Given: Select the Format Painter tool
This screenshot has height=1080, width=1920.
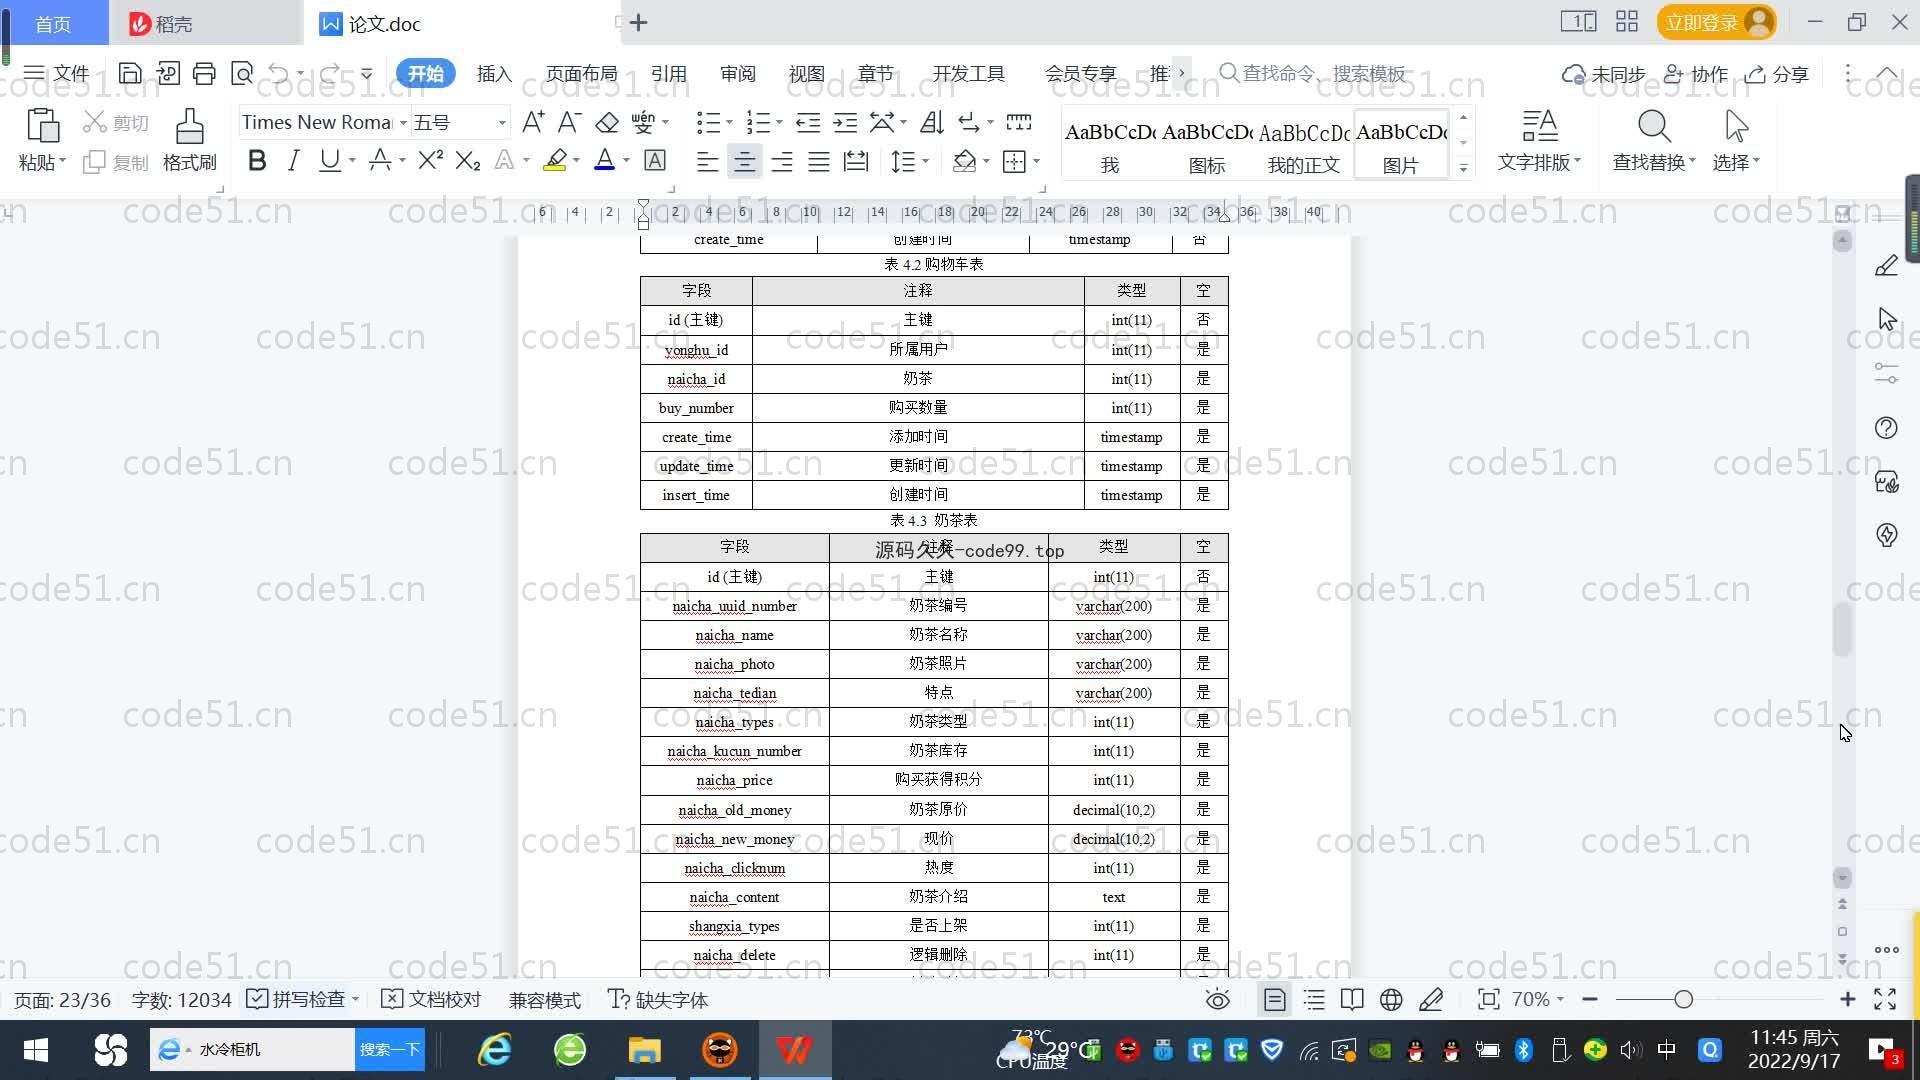Looking at the screenshot, I should point(190,140).
